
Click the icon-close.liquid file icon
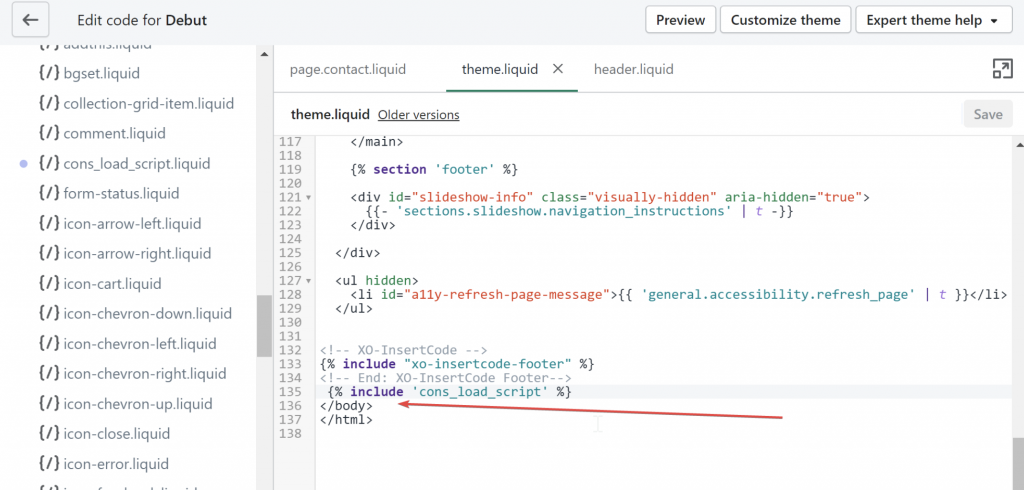pyautogui.click(x=48, y=434)
